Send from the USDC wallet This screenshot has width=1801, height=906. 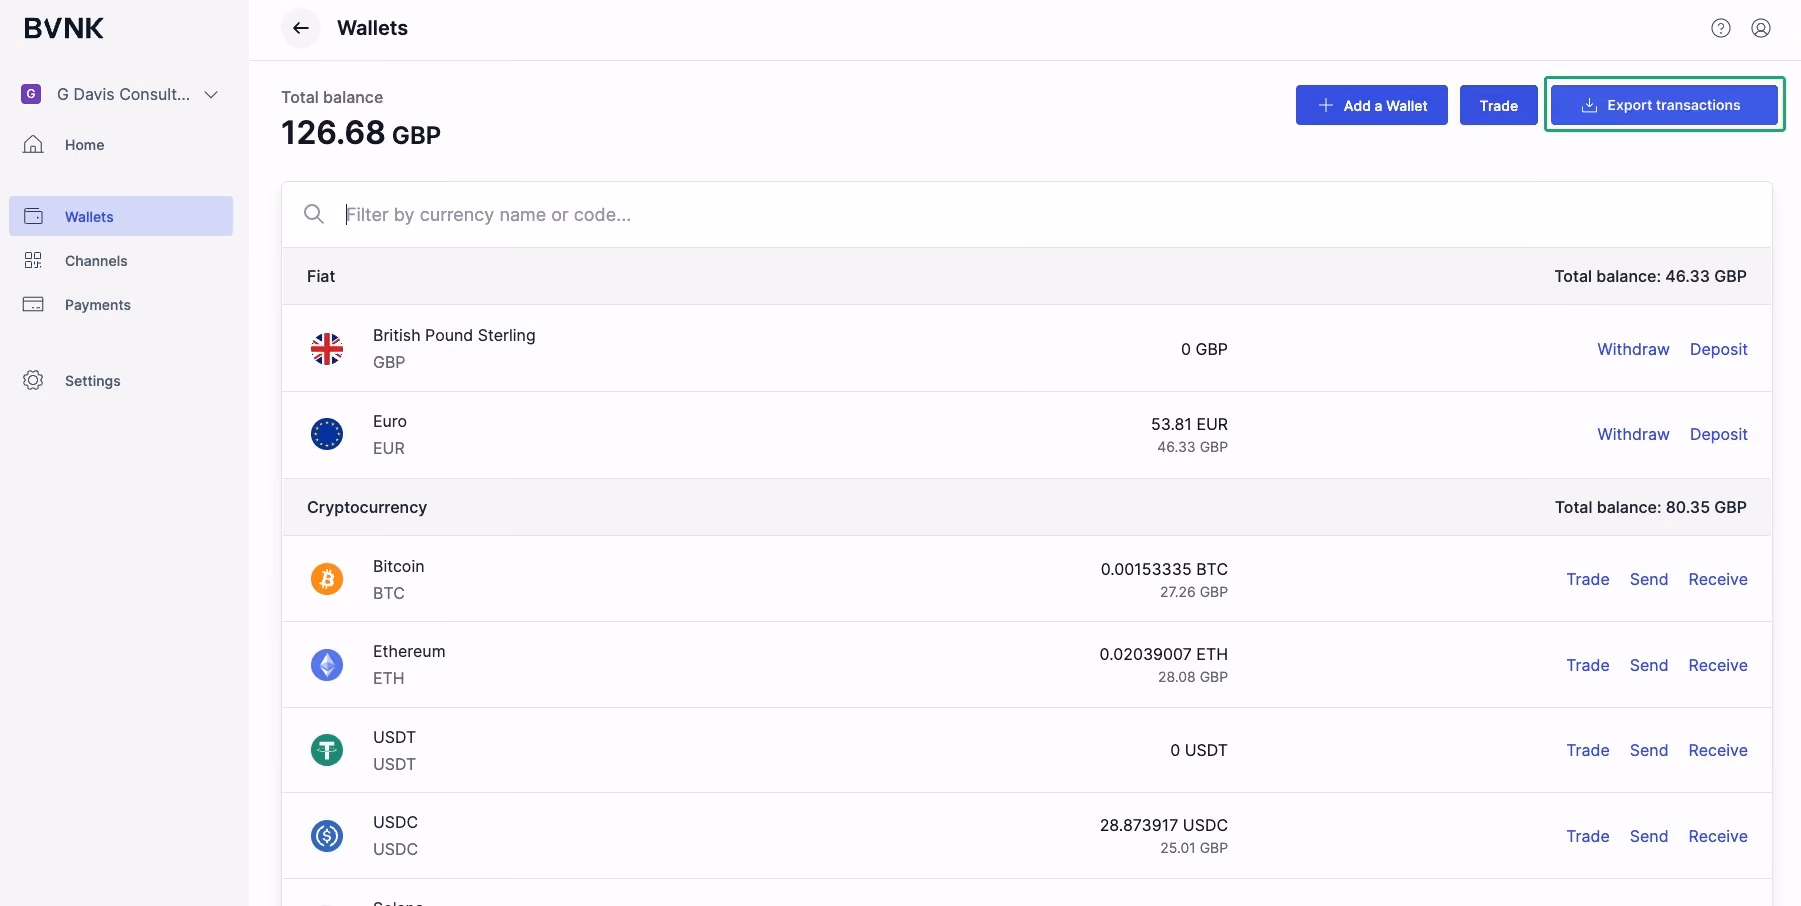pyautogui.click(x=1649, y=836)
